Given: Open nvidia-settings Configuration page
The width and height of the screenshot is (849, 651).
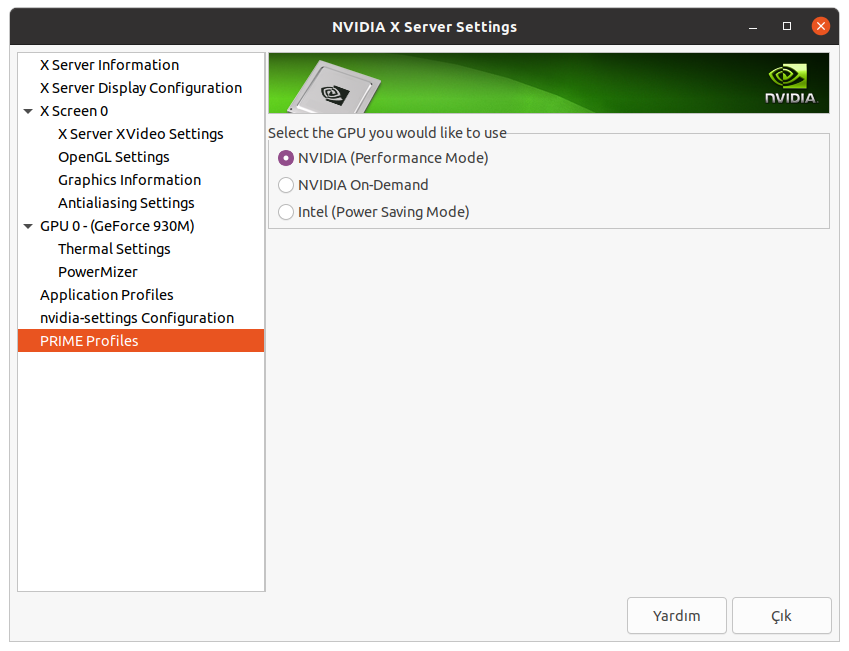Looking at the screenshot, I should pyautogui.click(x=136, y=318).
